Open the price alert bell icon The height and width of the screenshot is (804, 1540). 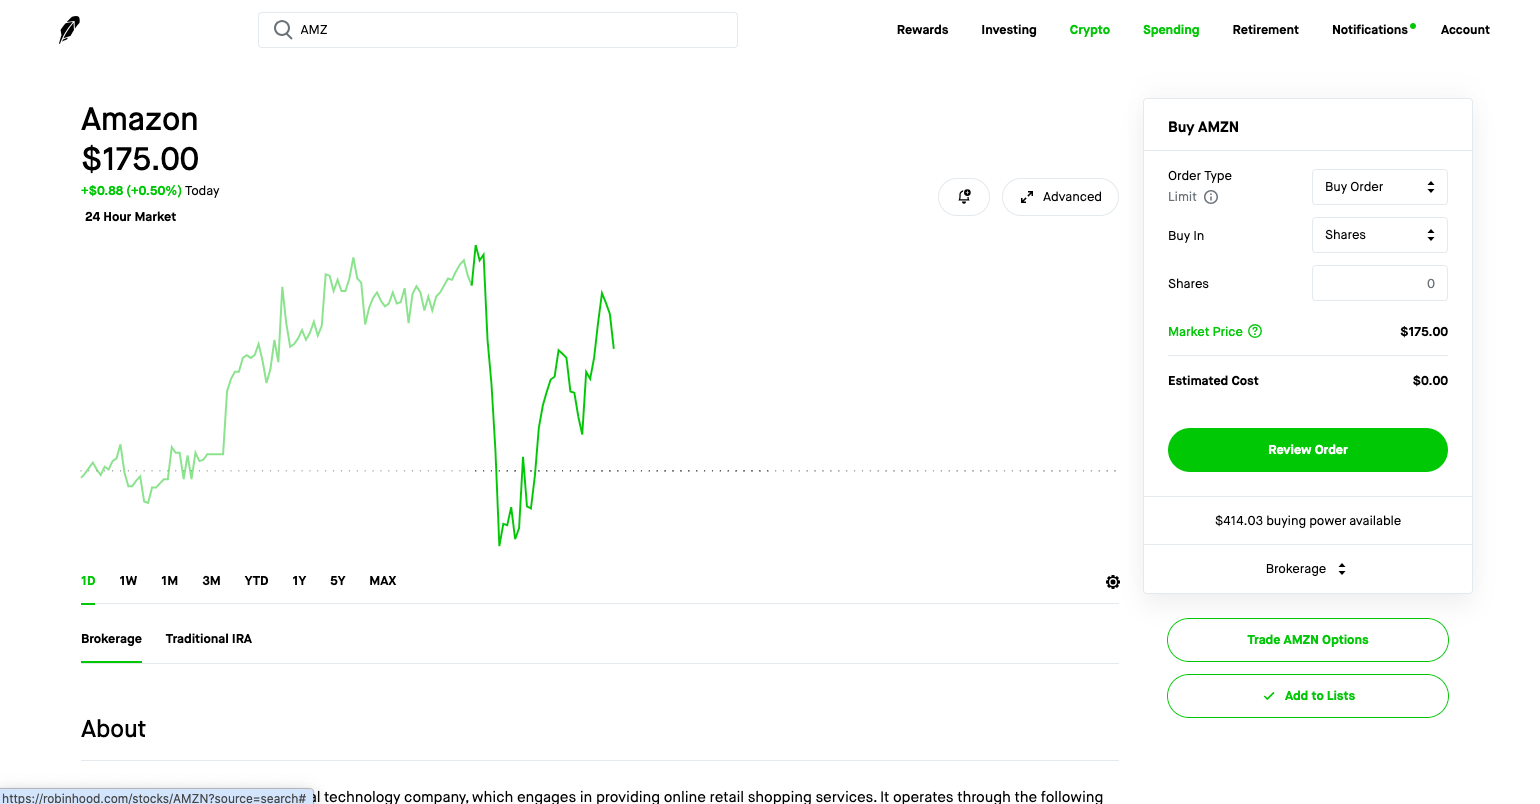(964, 197)
